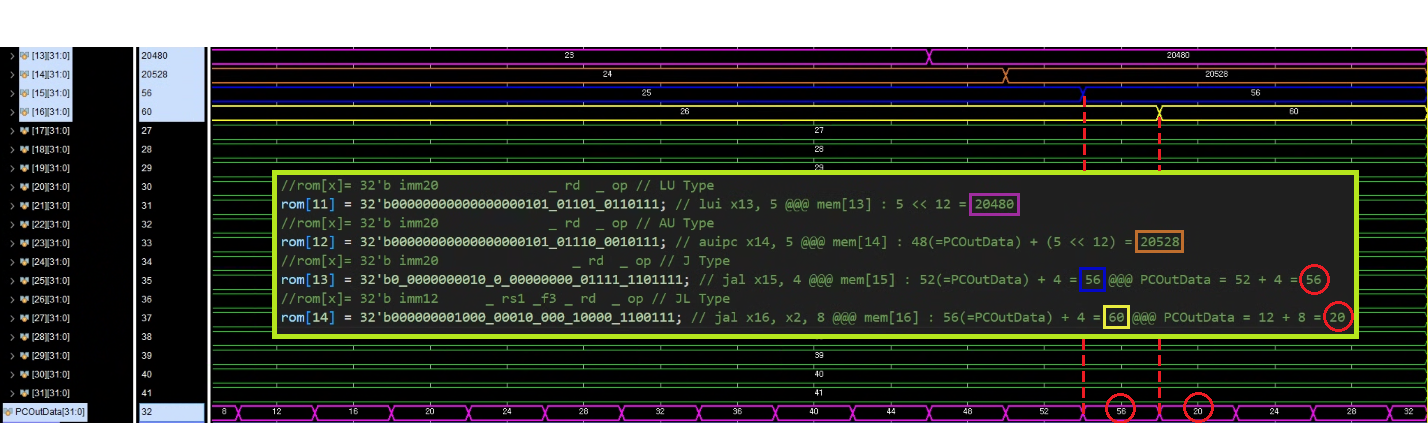Click the red-circled 56 on the PCOutData waveform
This screenshot has width=1428, height=423.
click(1121, 409)
